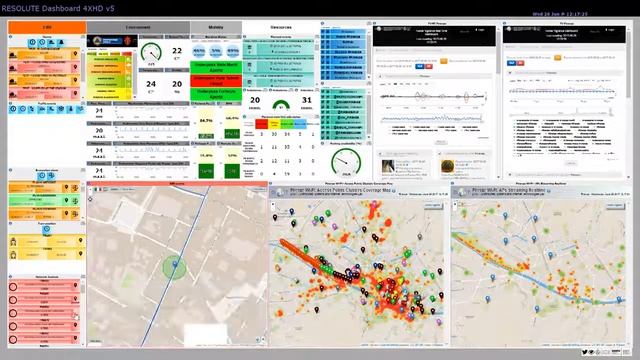Select the orange header tab at top left

pos(47,27)
